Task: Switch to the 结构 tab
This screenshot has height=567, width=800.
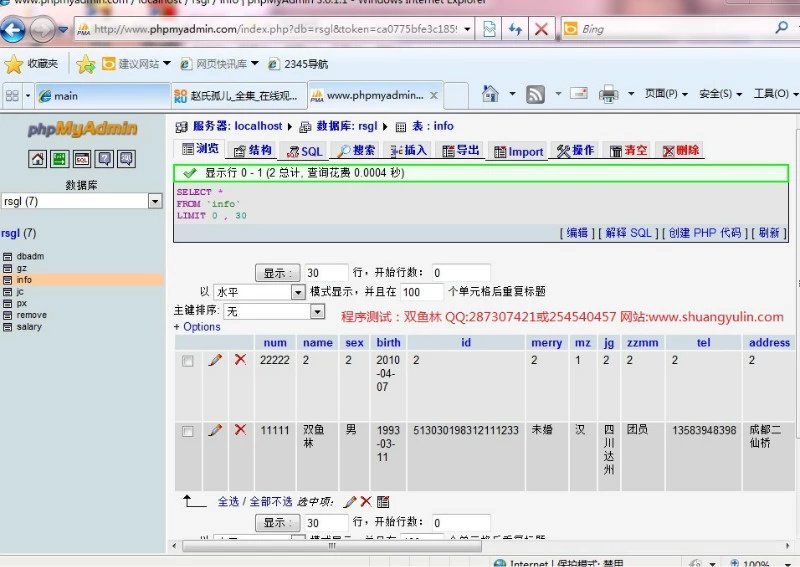Action: tap(253, 151)
